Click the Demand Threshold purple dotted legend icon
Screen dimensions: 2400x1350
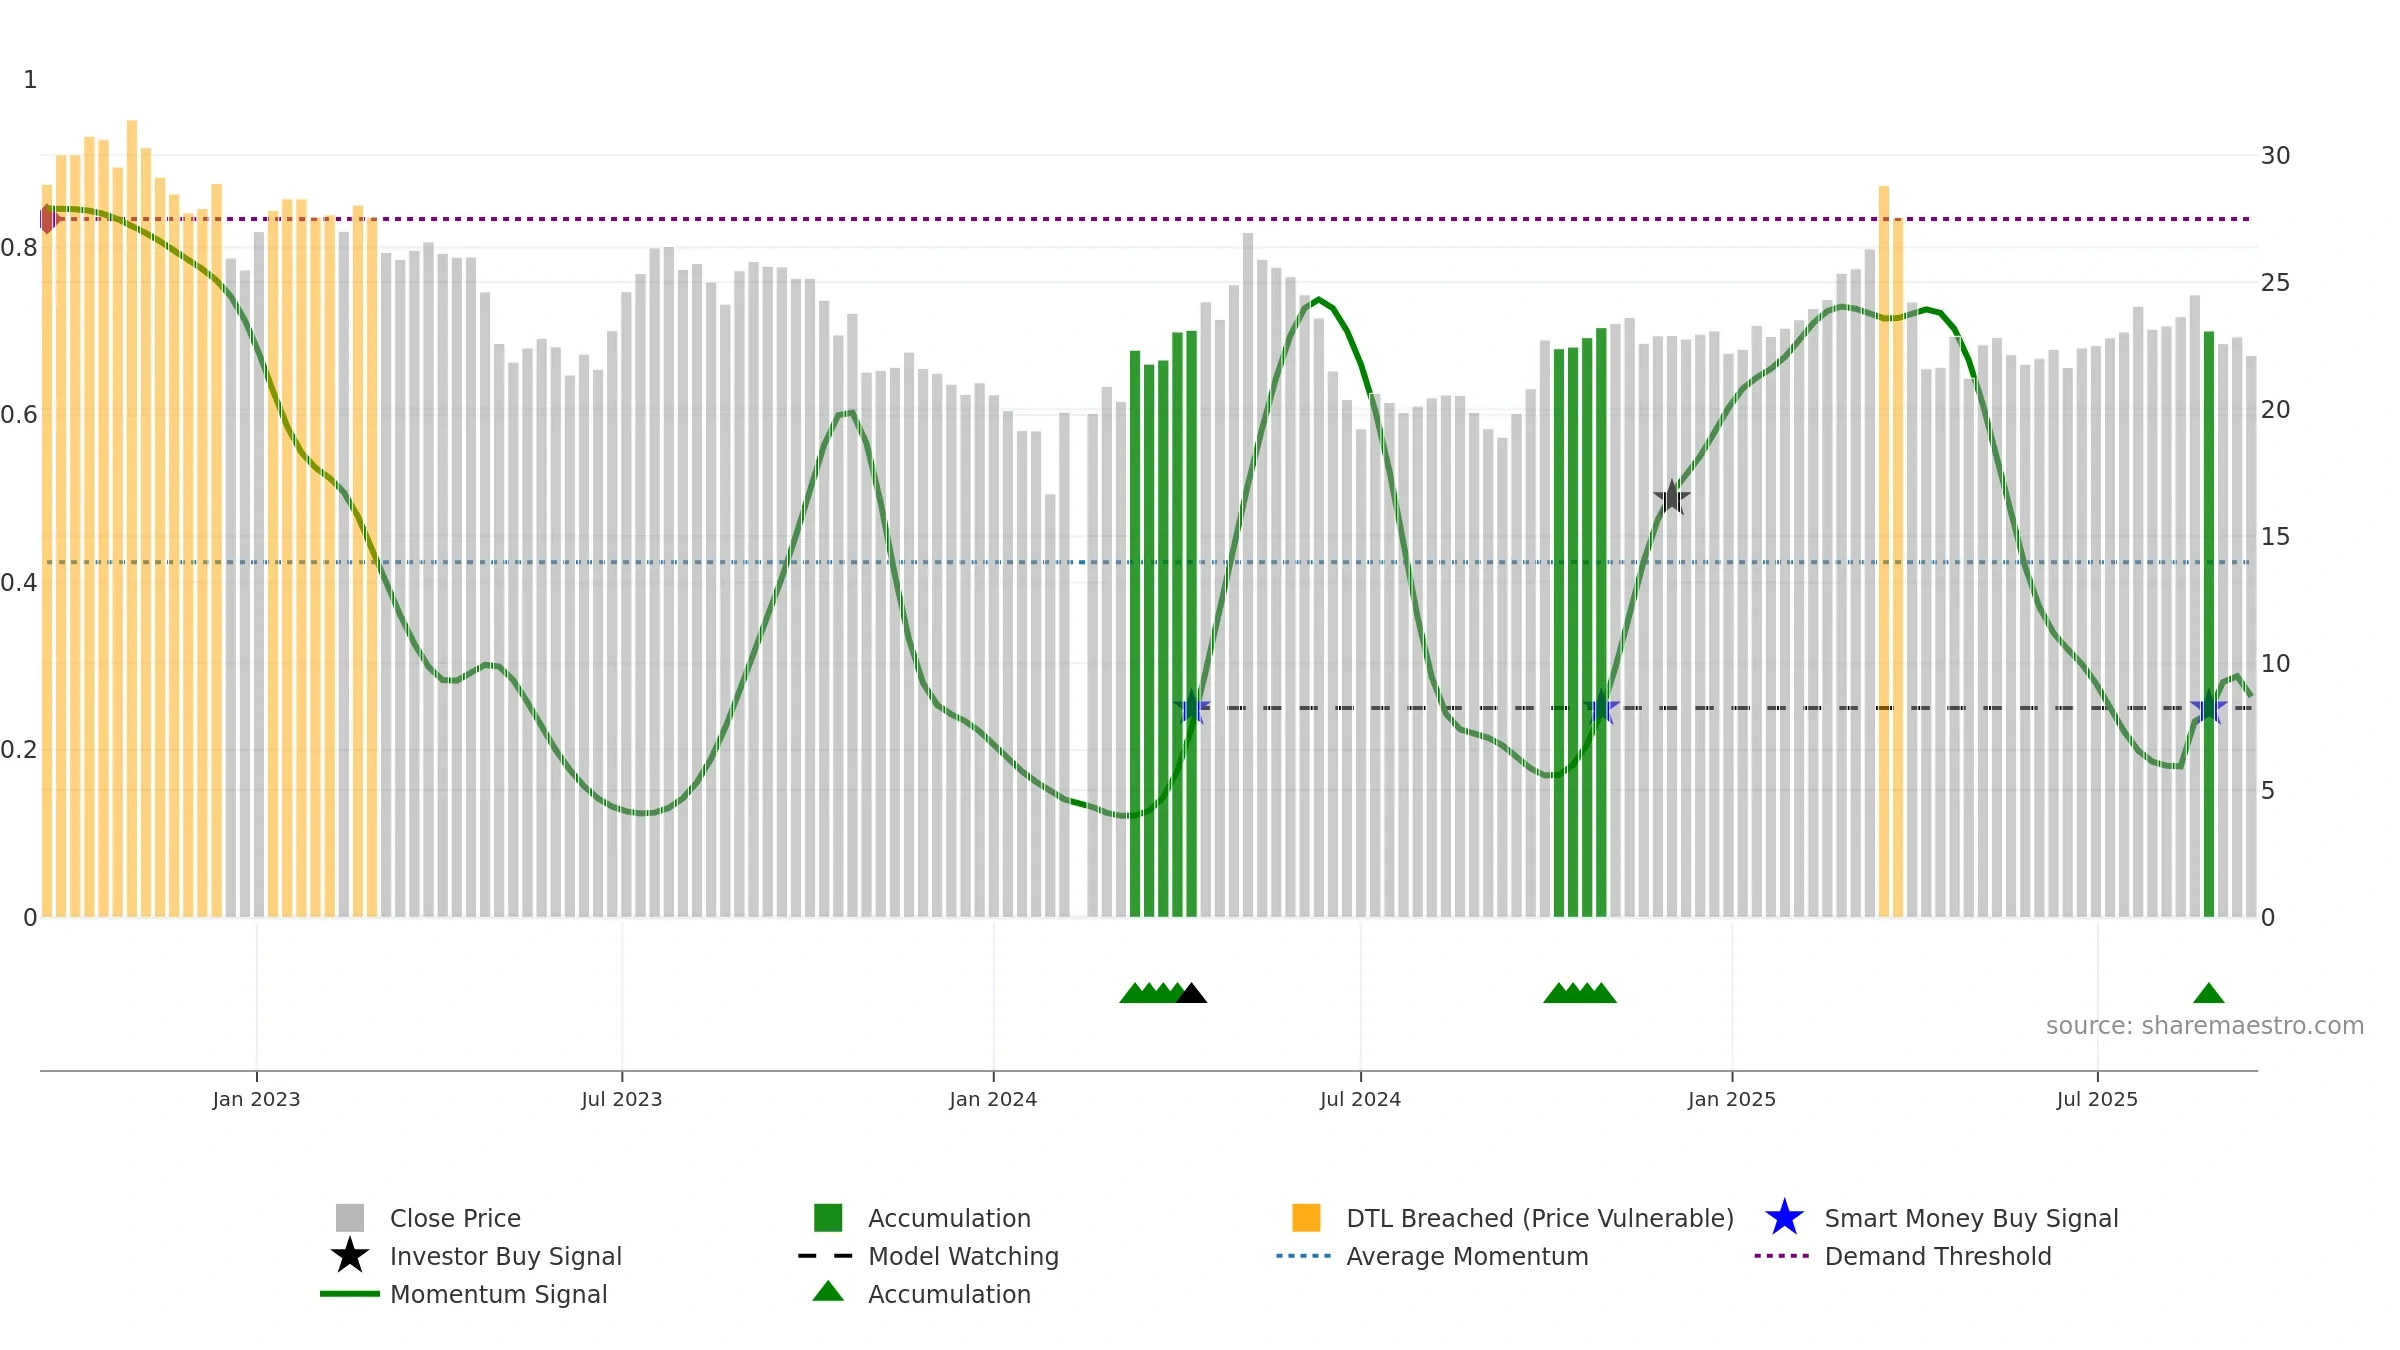tap(1782, 1256)
